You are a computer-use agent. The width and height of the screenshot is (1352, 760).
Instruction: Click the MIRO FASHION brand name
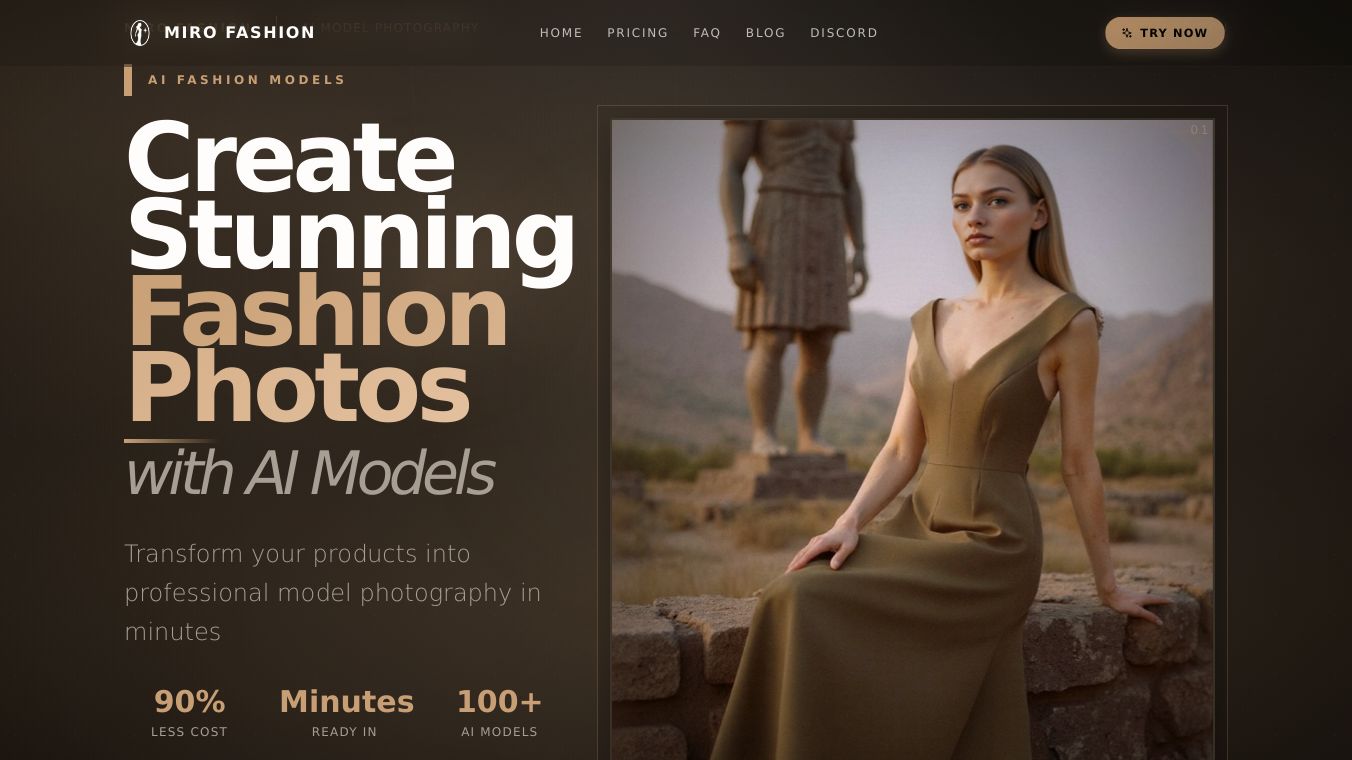239,33
